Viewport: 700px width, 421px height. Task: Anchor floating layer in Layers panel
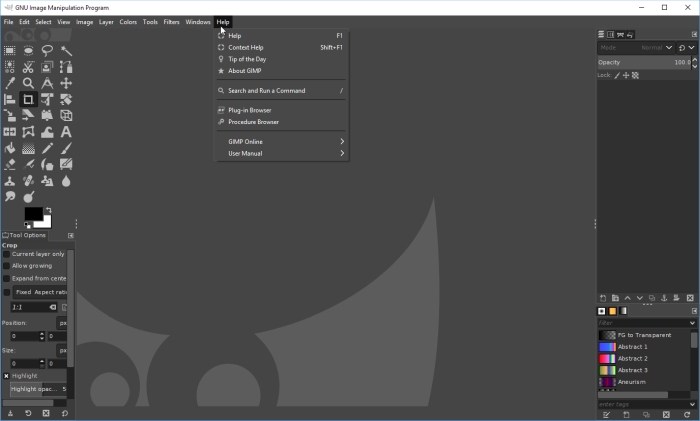point(664,298)
